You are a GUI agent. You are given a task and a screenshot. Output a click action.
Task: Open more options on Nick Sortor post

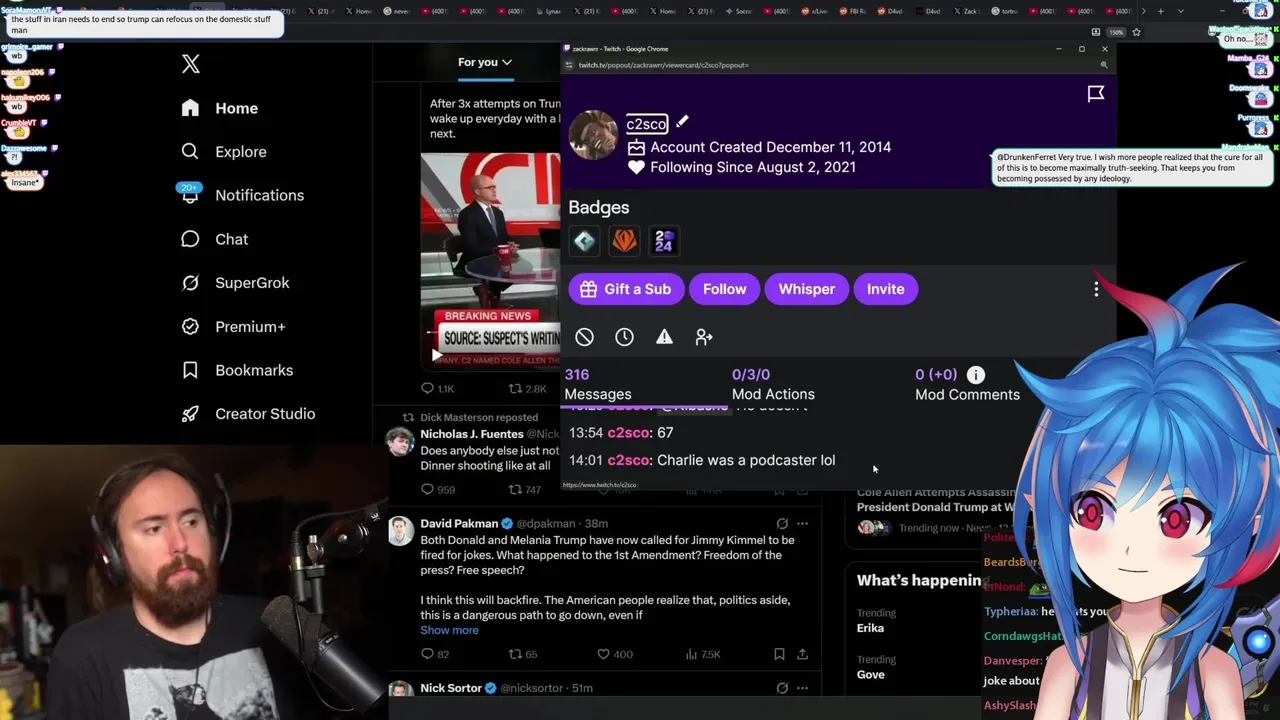(x=802, y=688)
